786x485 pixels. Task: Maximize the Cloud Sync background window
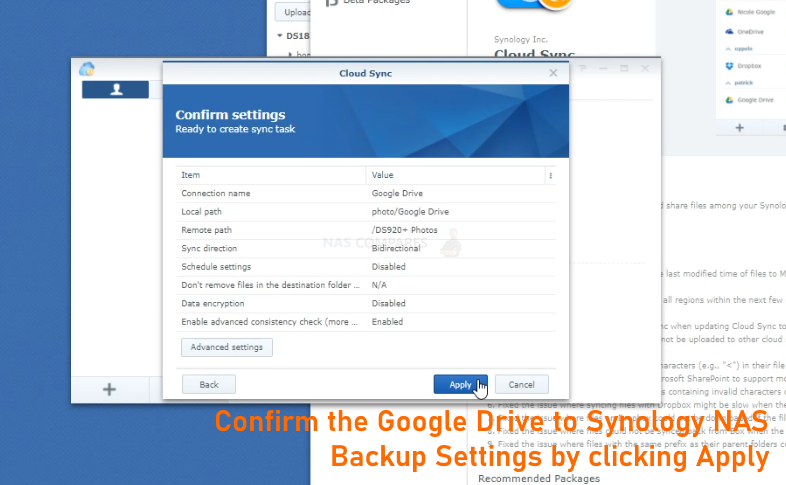coord(624,68)
